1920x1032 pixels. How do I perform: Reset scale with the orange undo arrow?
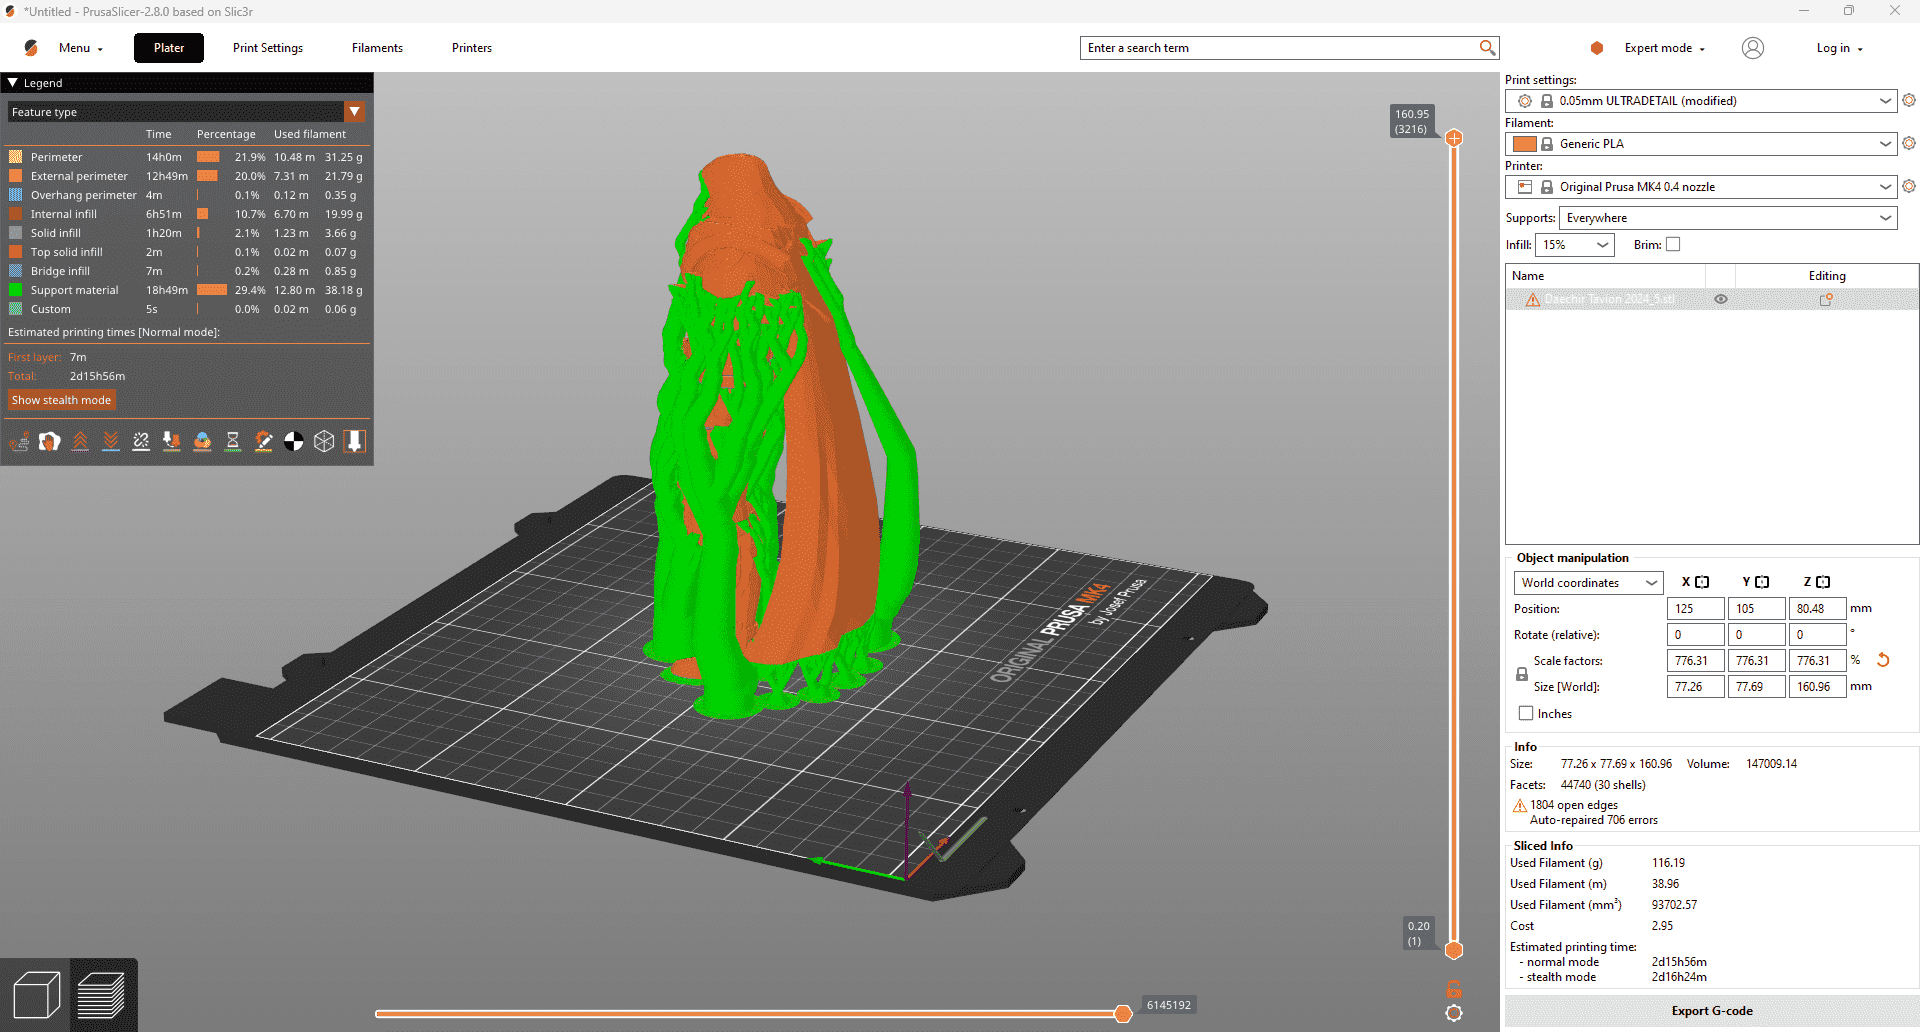click(1883, 660)
